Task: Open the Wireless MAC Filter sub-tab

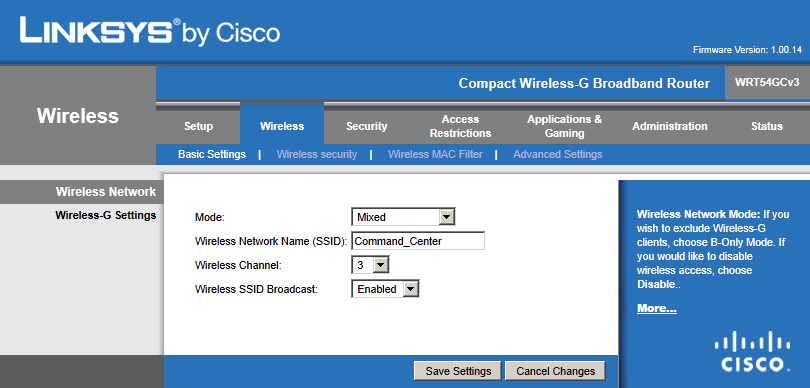Action: pos(435,154)
